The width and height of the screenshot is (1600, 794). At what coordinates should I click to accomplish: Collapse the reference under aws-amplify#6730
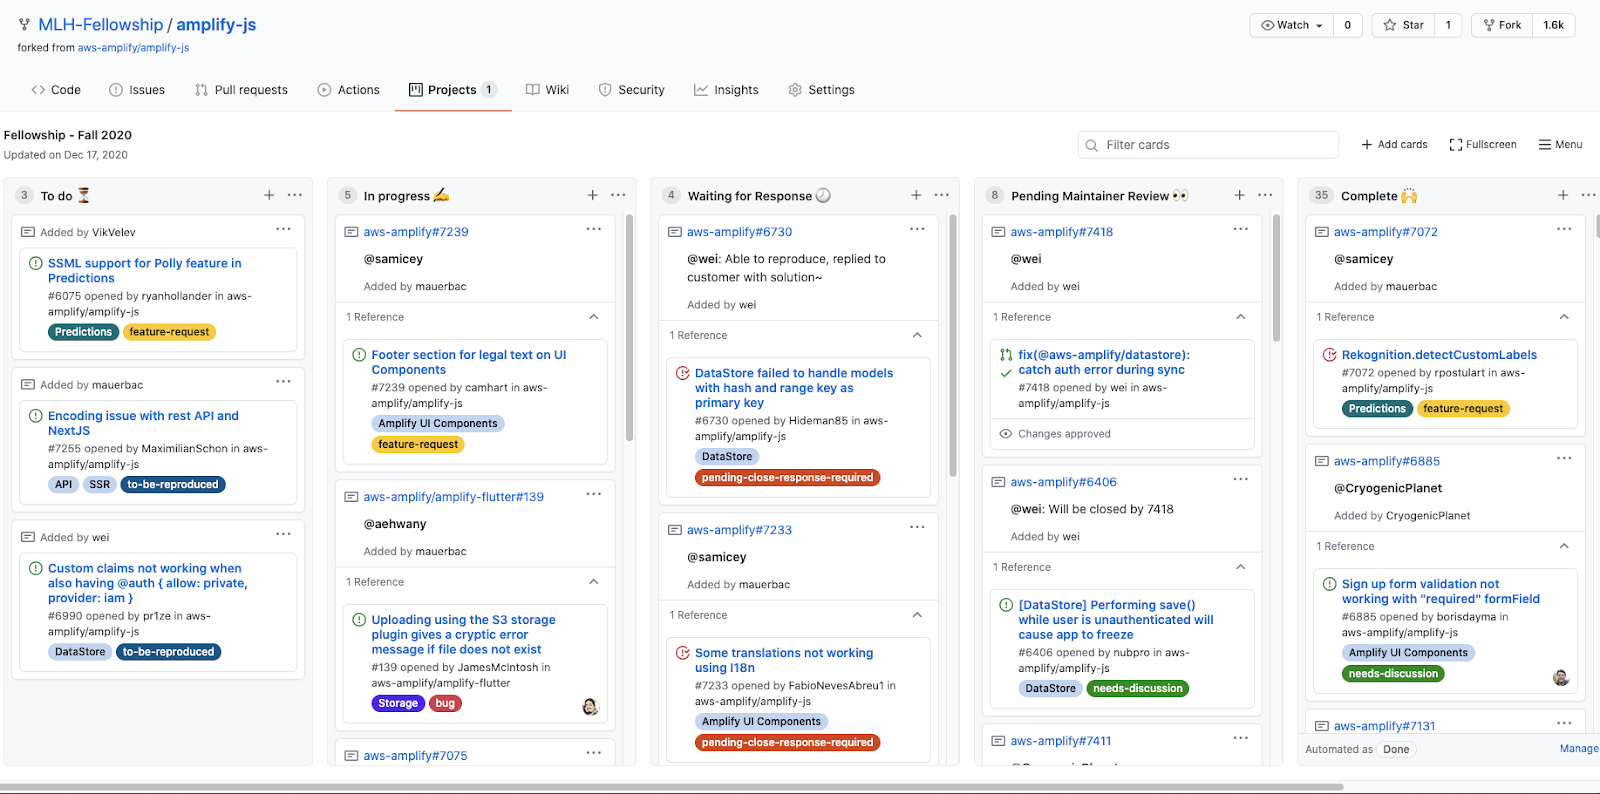tap(918, 335)
